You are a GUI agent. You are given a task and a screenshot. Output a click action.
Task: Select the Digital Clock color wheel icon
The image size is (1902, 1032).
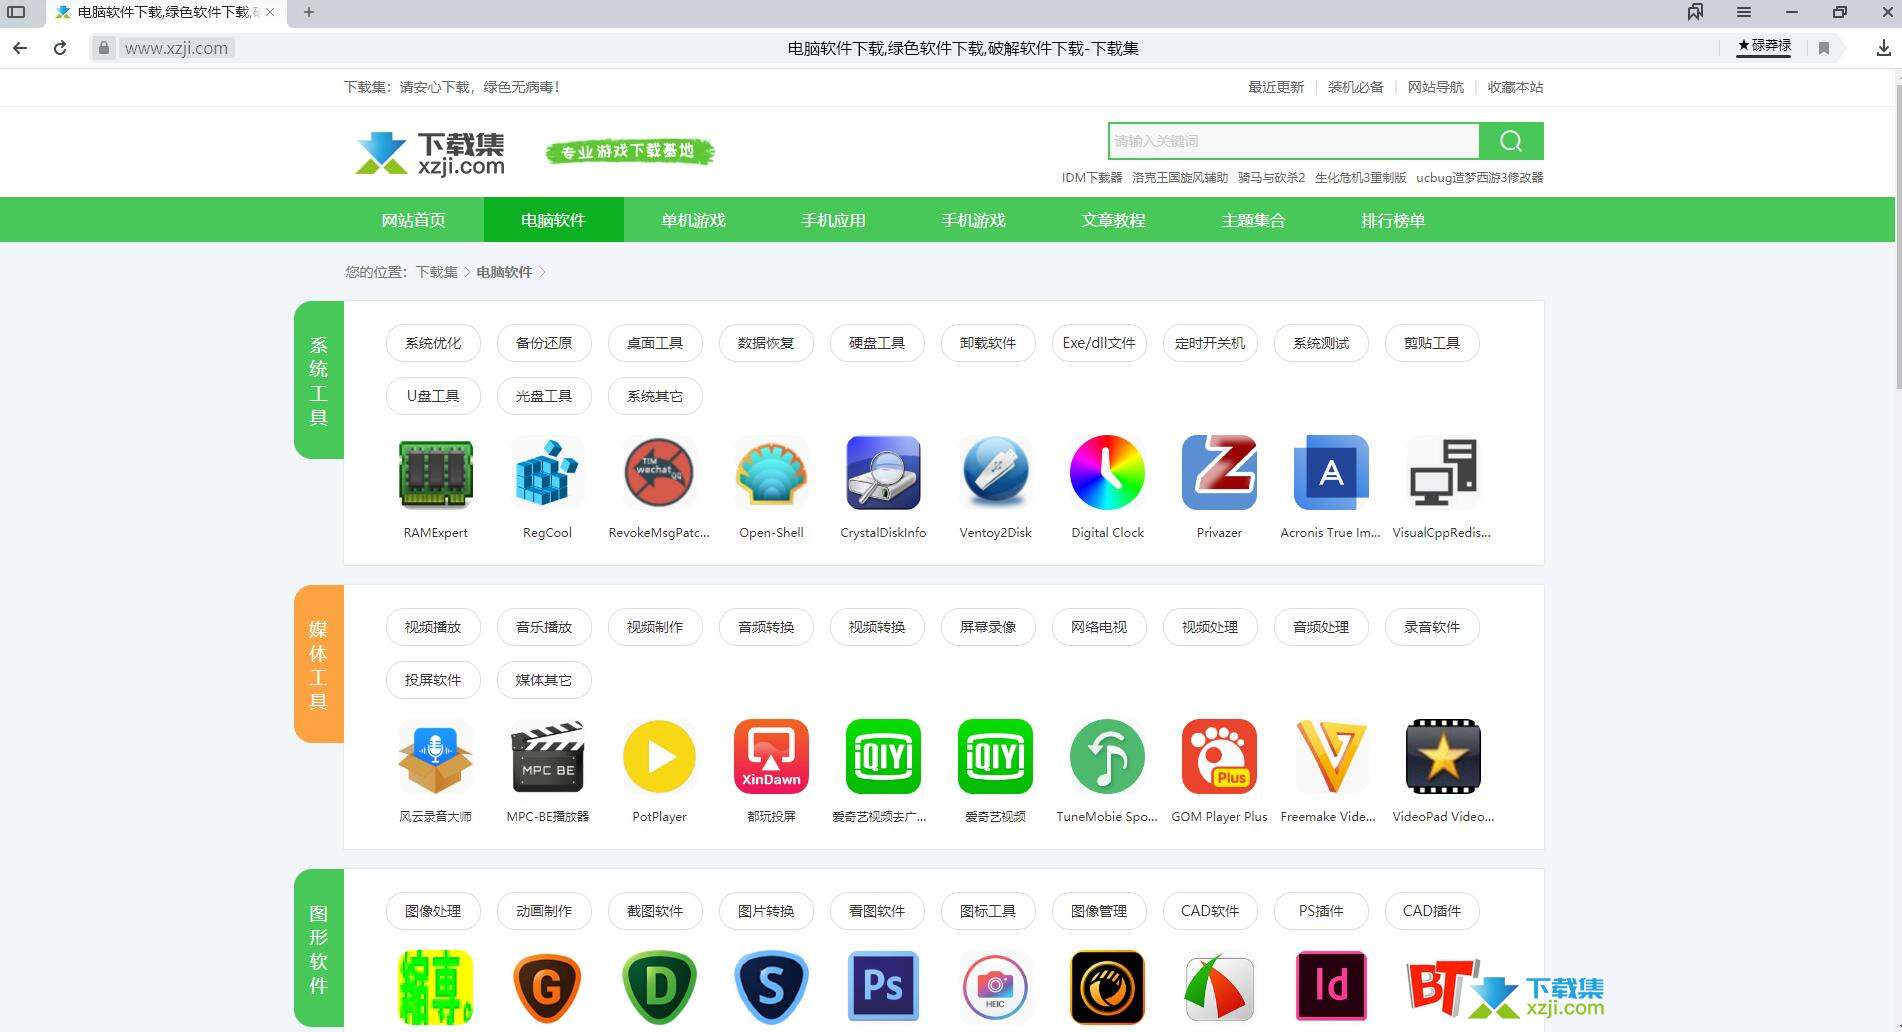point(1107,473)
